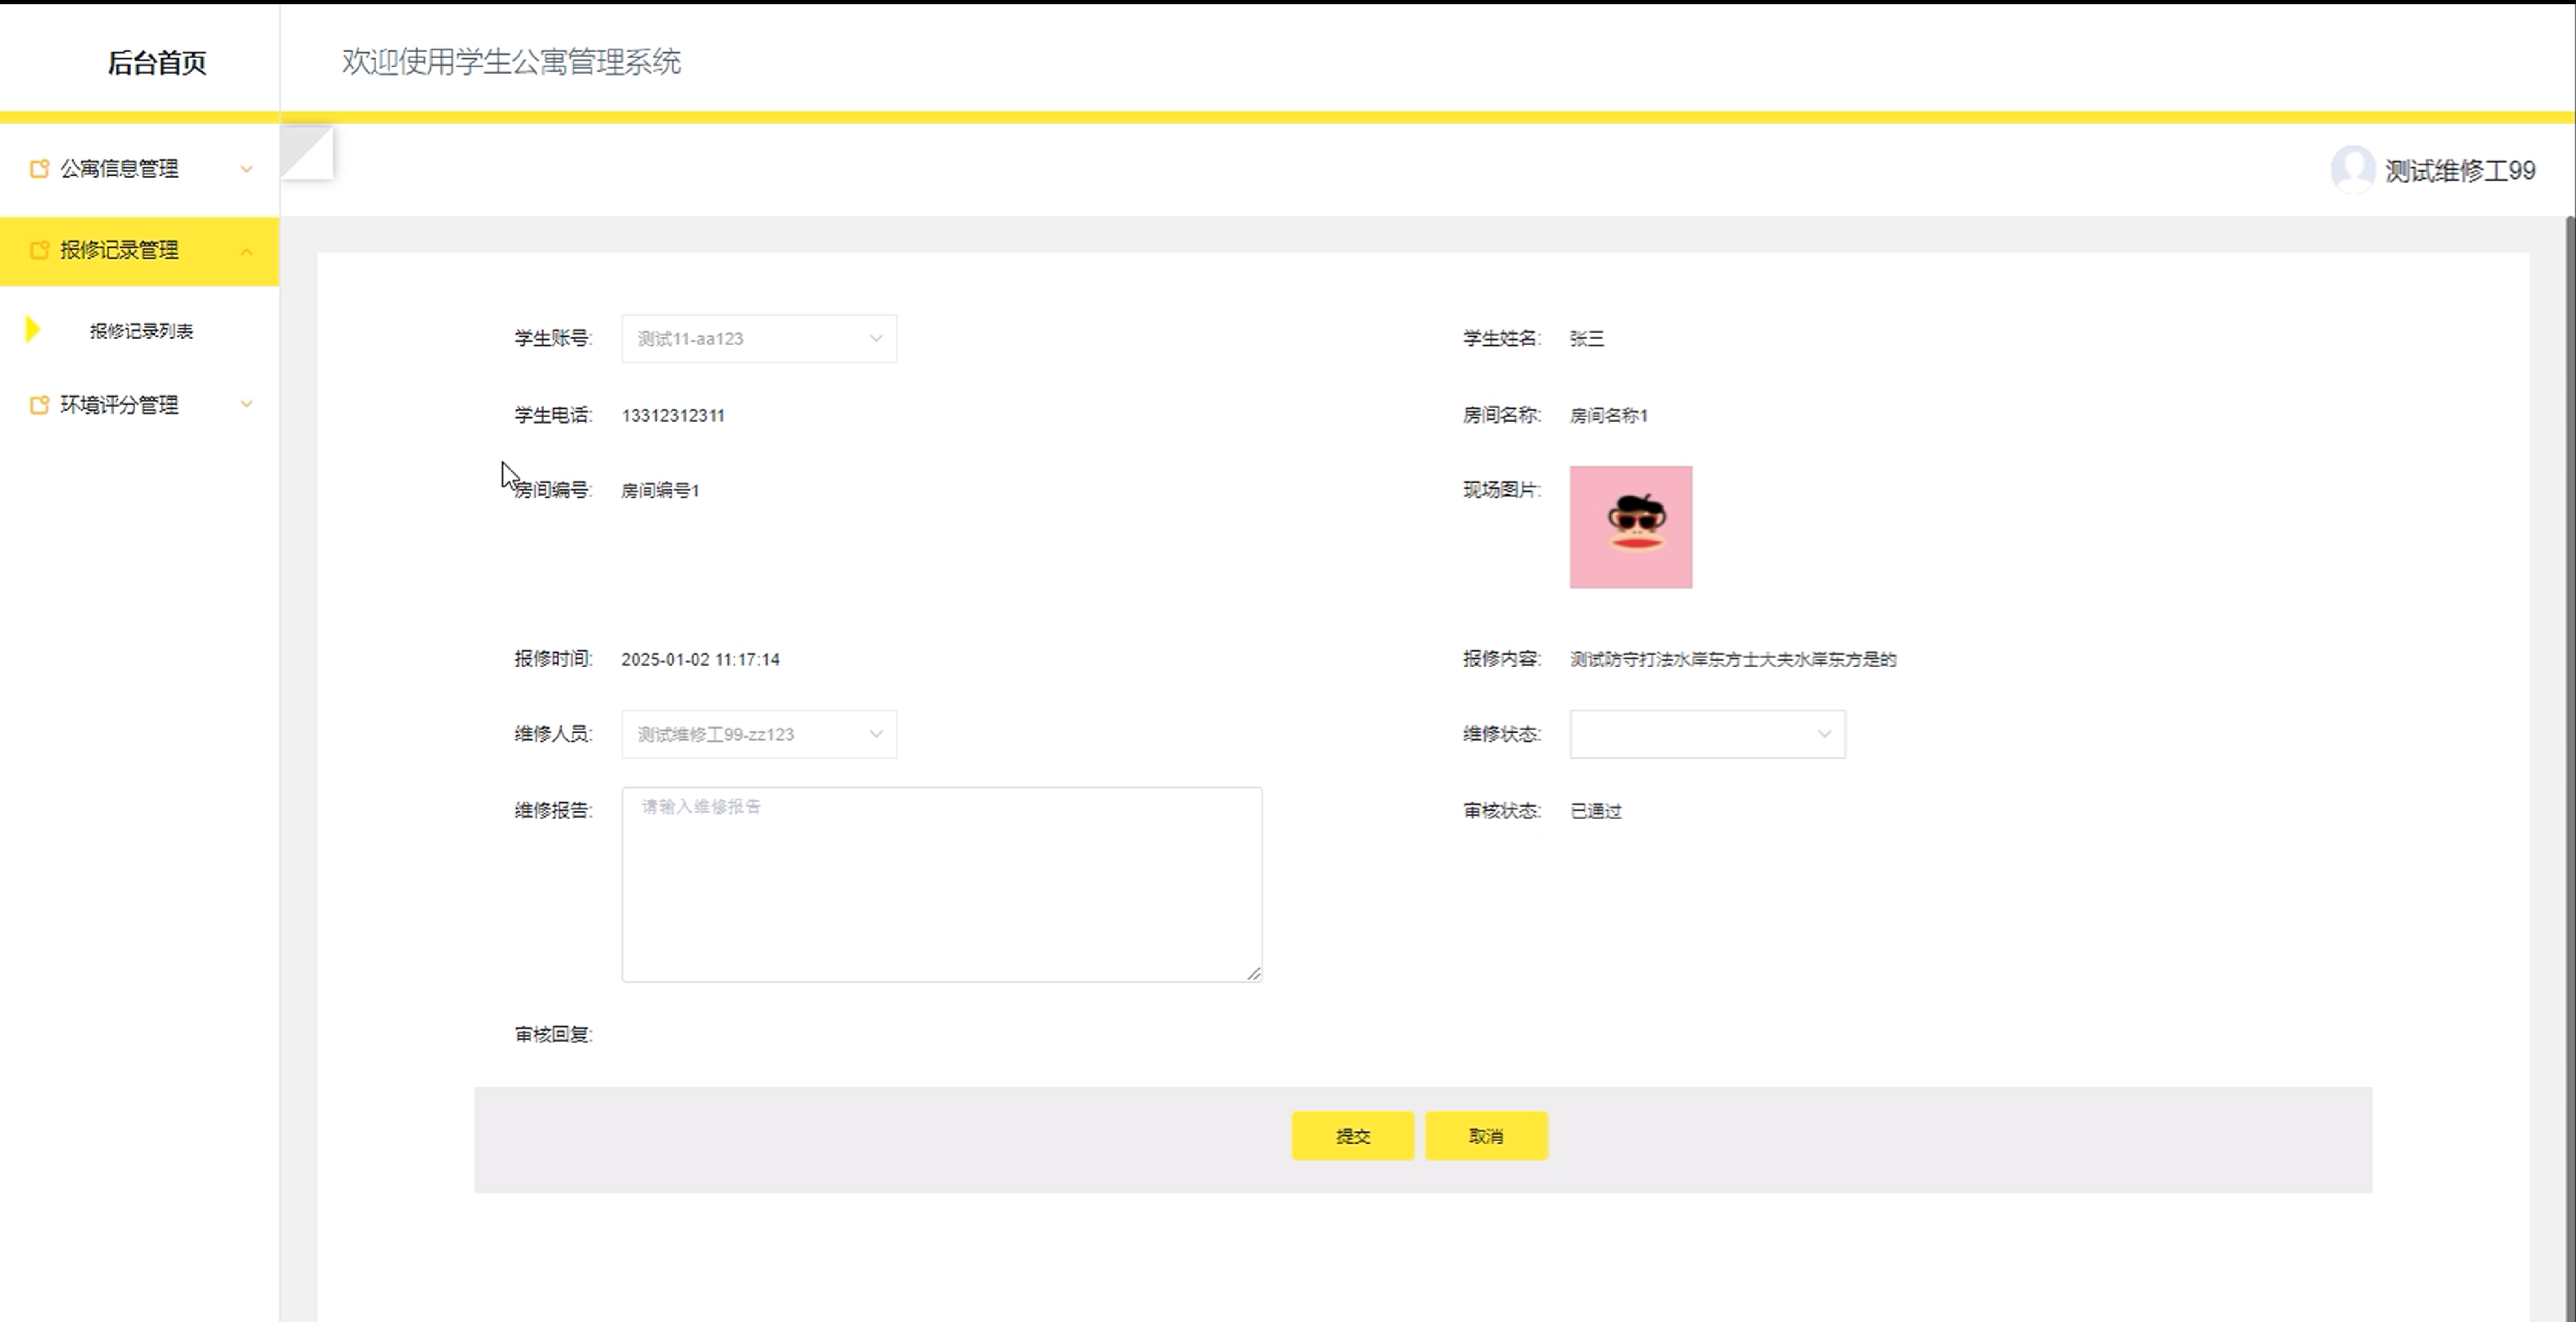Open the 维修人员 dropdown
This screenshot has height=1322, width=2576.
[759, 735]
